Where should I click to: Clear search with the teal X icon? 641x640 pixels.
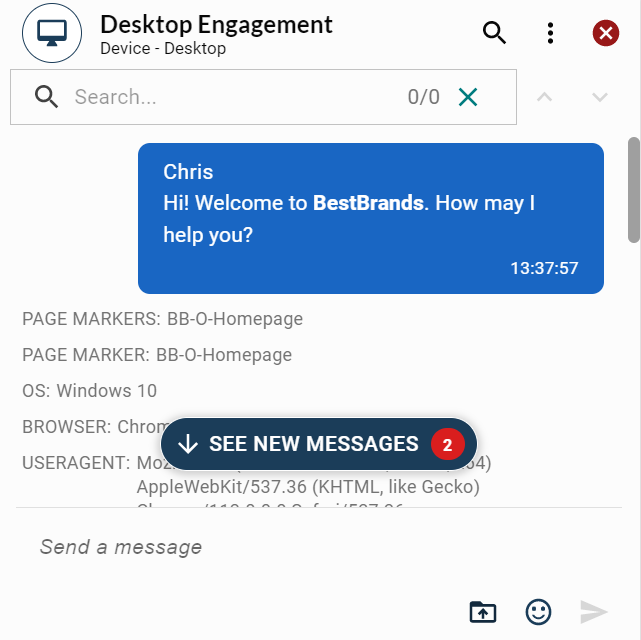[x=468, y=97]
